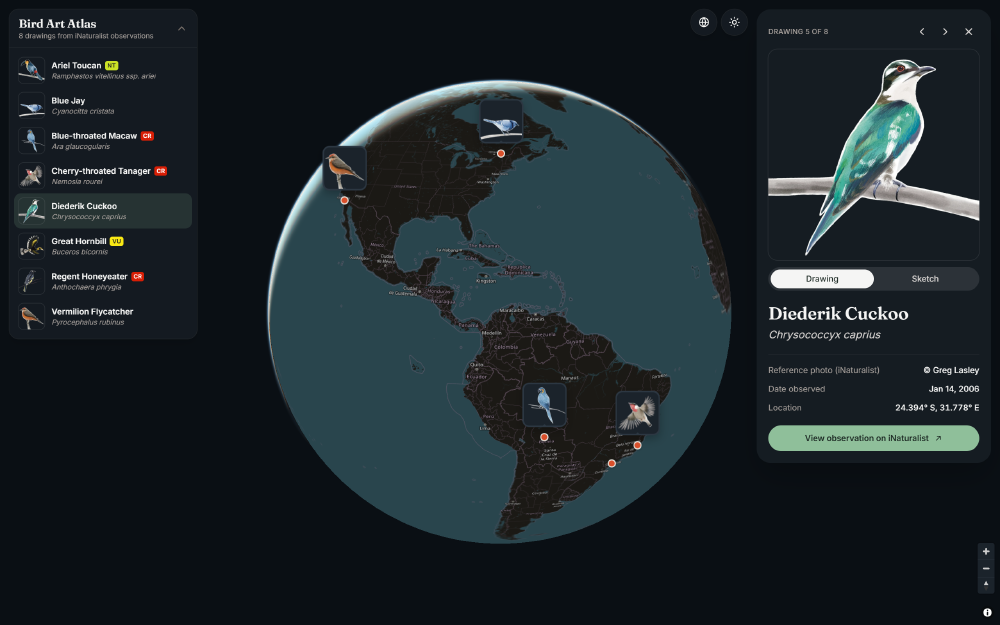Switch to the Sketch view
Screen dimensions: 1000x625
tap(925, 279)
